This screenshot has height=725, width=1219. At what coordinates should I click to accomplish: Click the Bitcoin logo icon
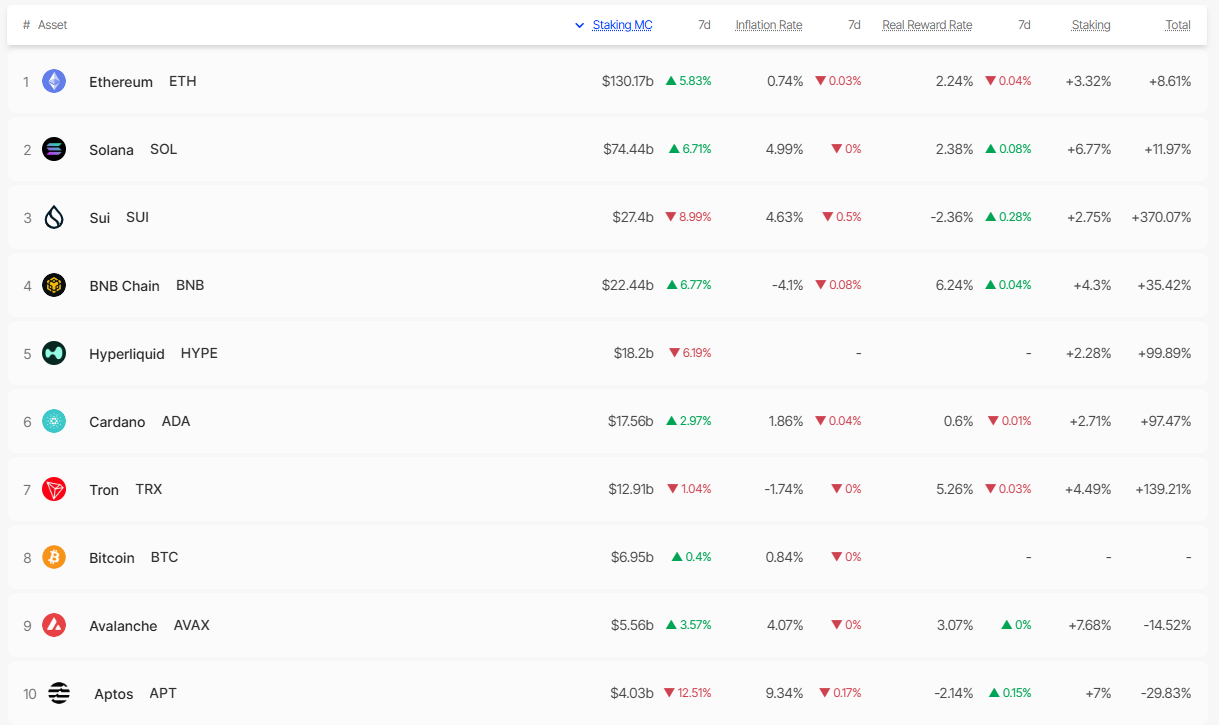54,557
